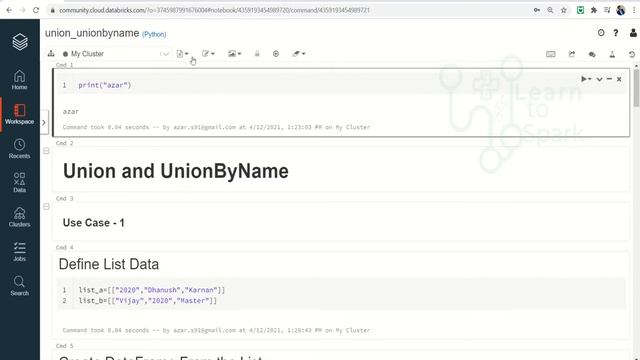Viewport: 640px width, 360px height.
Task: Click the Run All toolbar icon
Action: click(x=276, y=54)
